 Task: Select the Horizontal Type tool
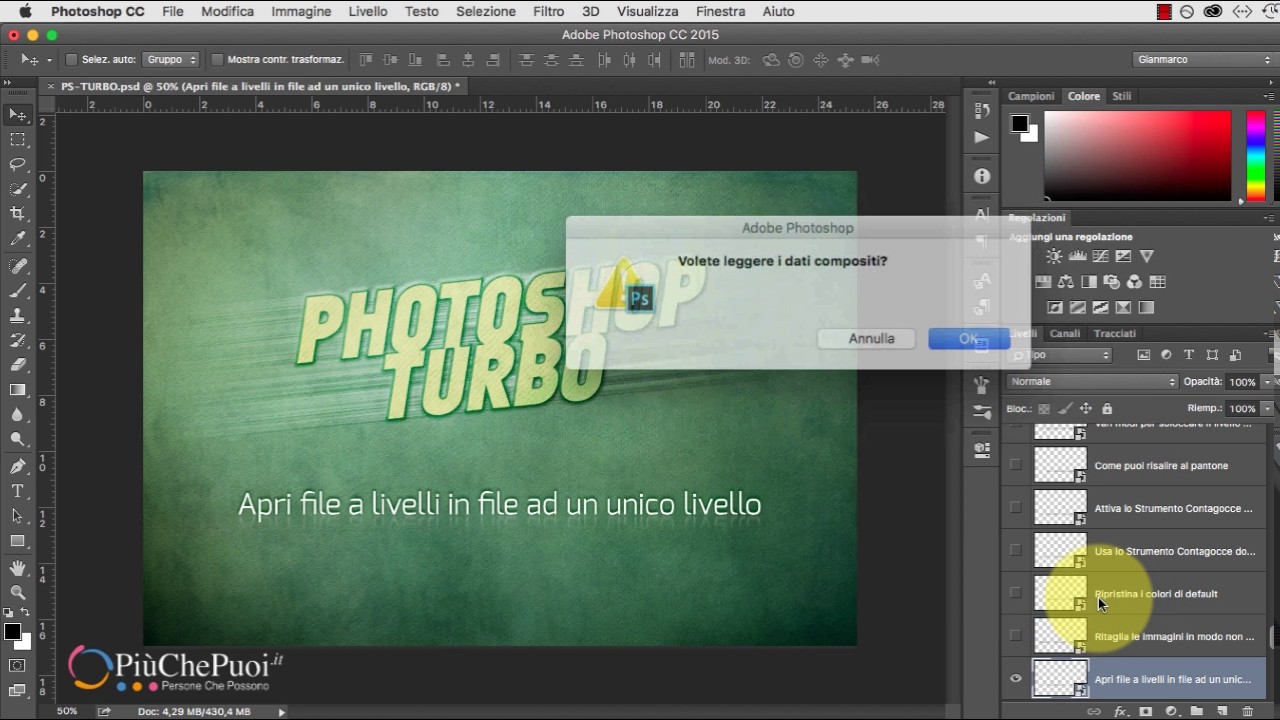[18, 492]
